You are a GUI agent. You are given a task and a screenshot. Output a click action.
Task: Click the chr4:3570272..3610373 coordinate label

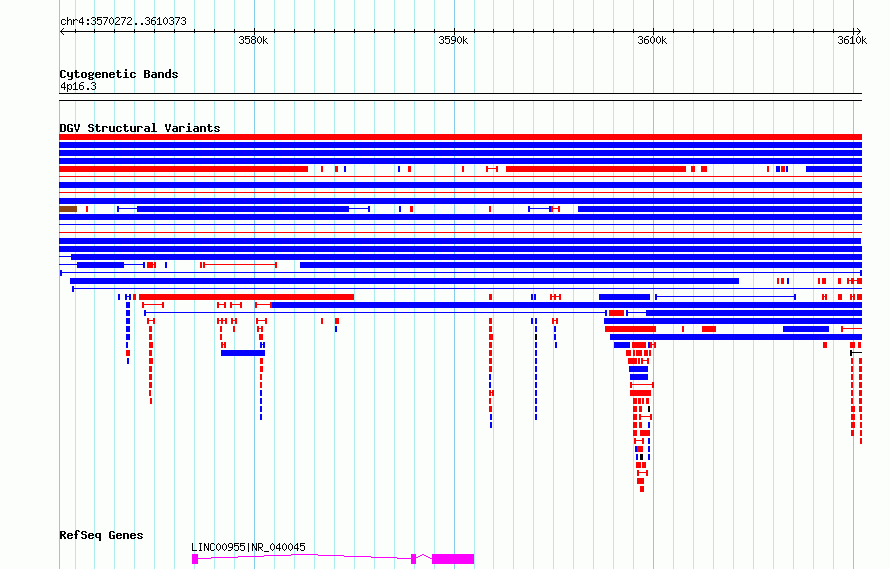click(123, 21)
